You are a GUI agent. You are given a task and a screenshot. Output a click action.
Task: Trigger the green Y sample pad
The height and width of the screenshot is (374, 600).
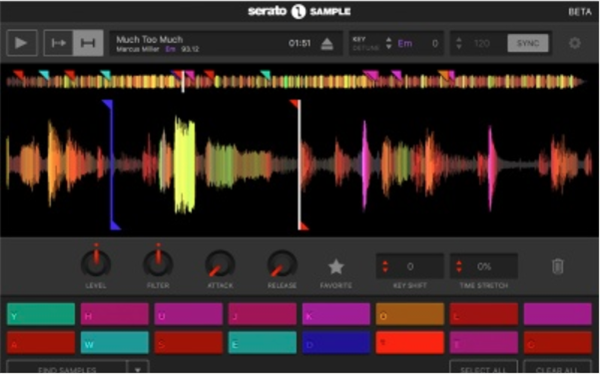[x=41, y=314]
